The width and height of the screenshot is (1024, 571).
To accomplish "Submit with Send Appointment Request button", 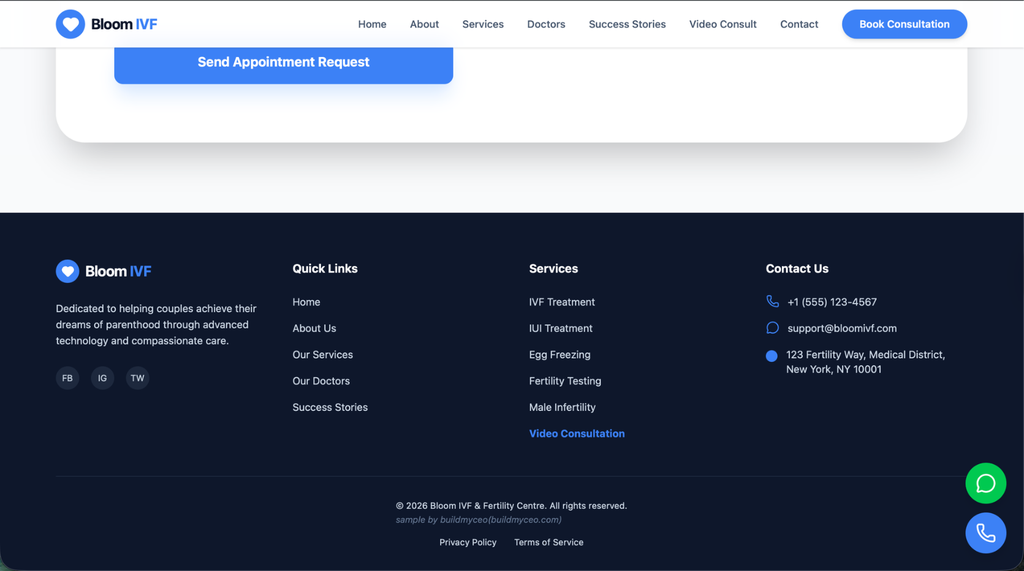I will point(283,63).
